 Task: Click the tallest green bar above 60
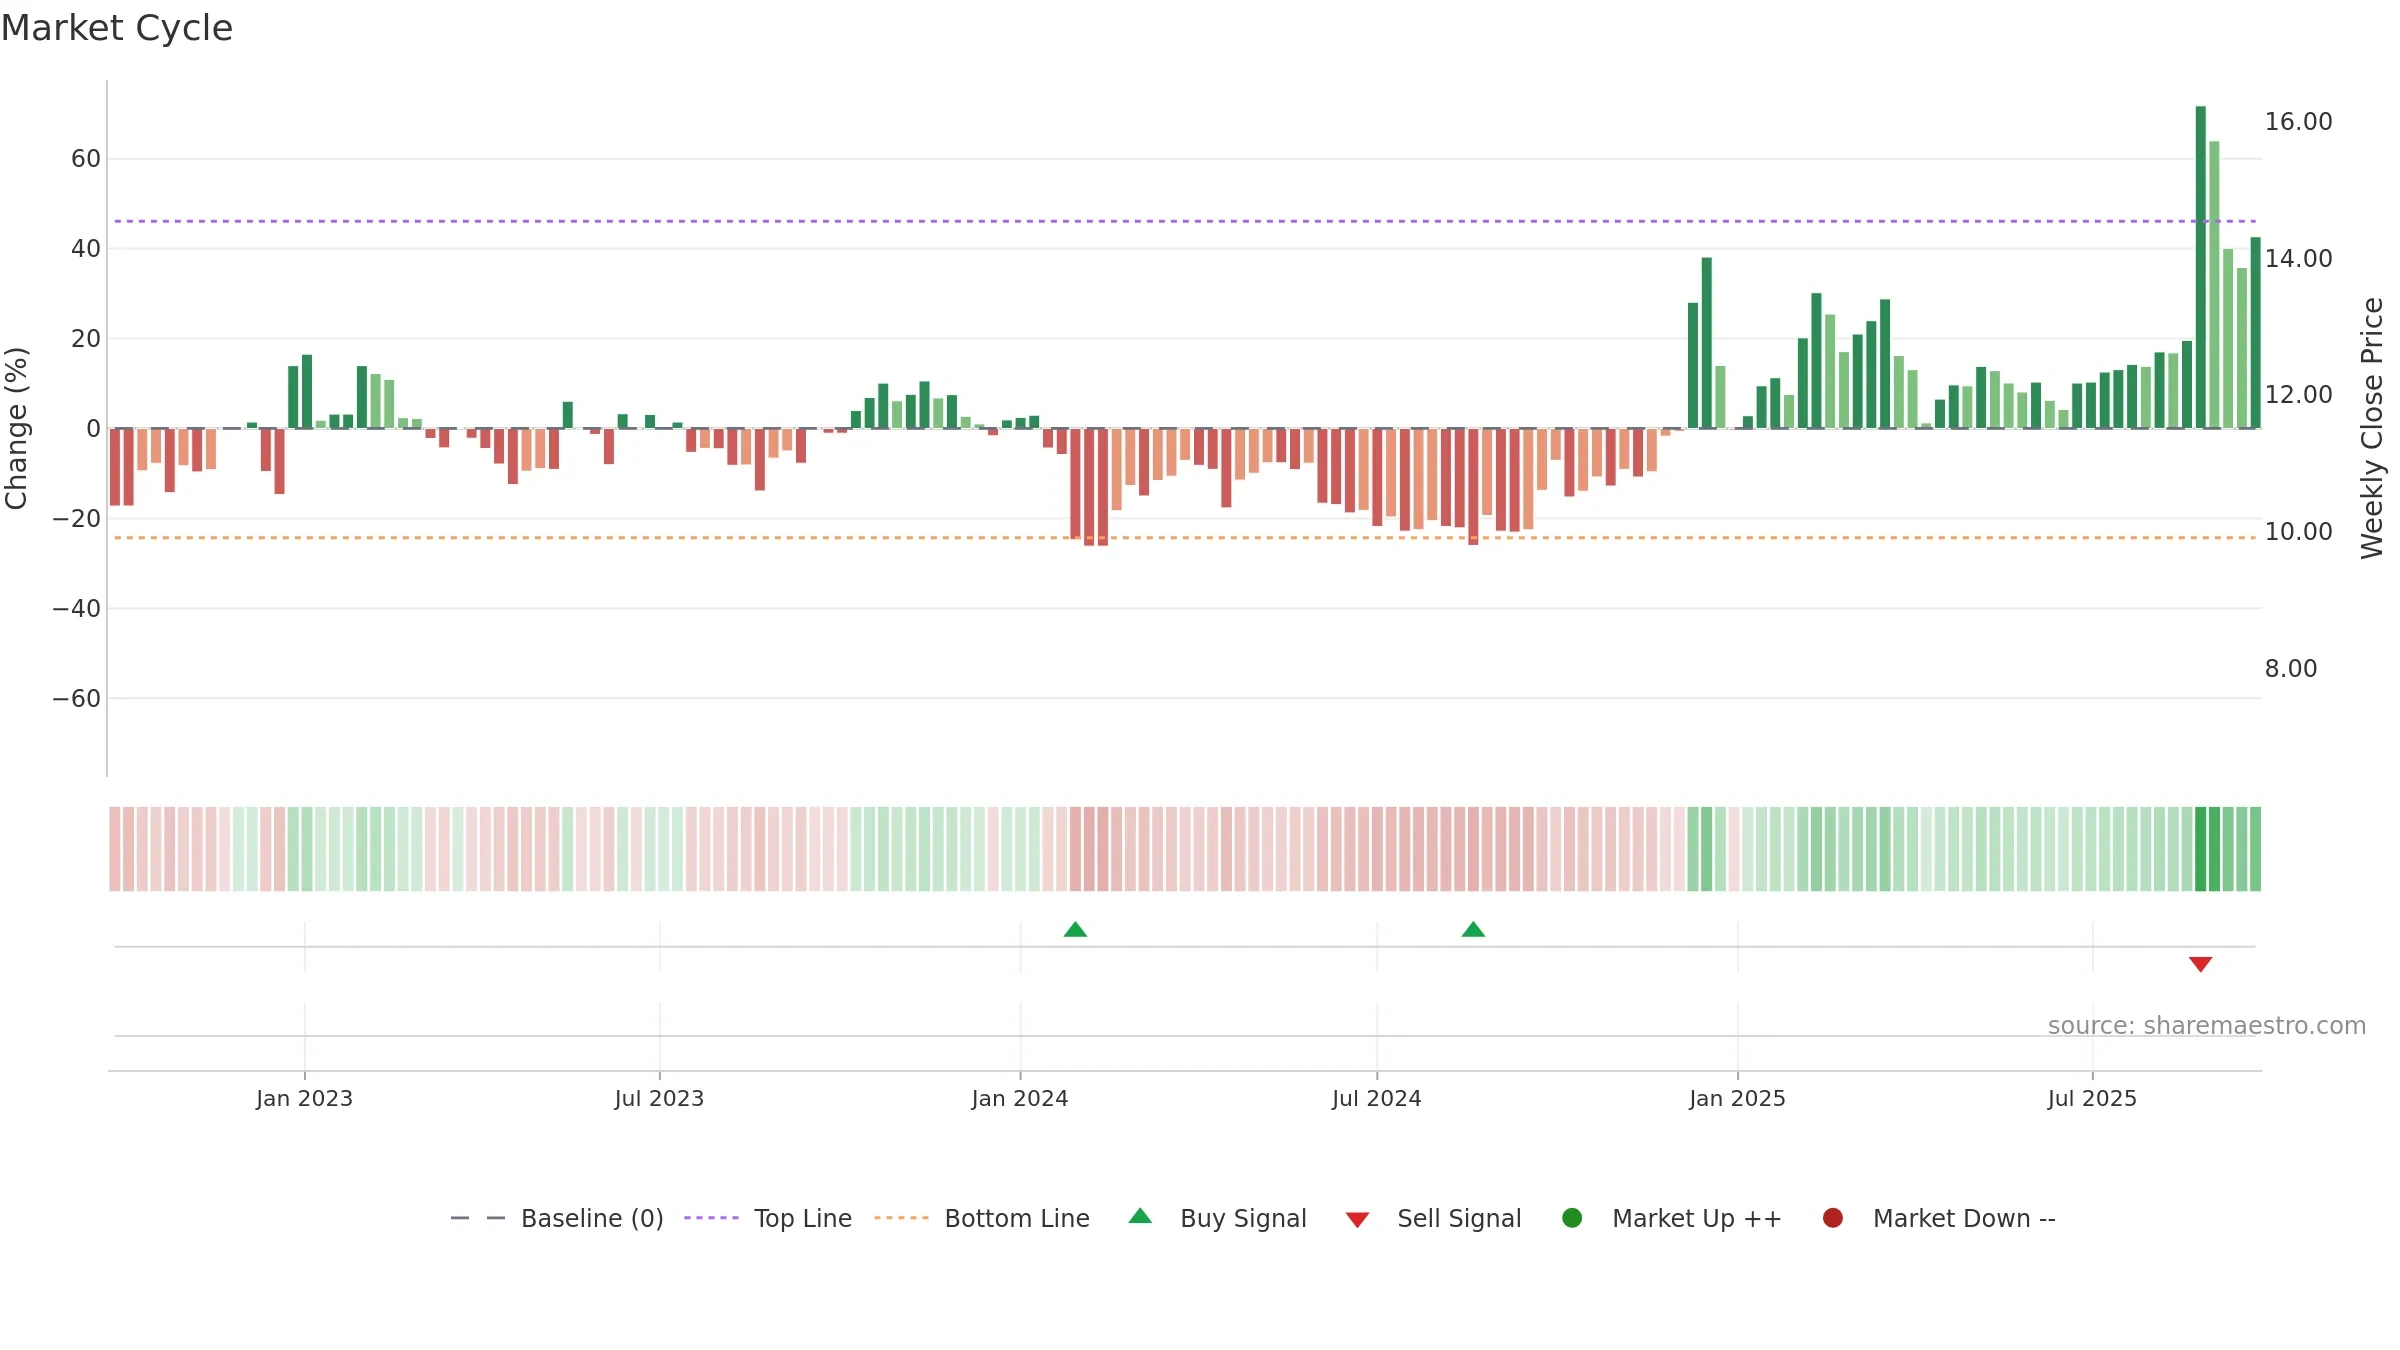point(2200,267)
